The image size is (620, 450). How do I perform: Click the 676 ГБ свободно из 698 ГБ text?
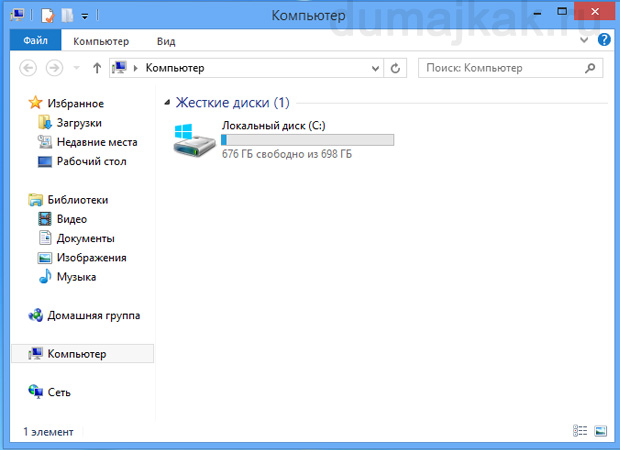287,154
